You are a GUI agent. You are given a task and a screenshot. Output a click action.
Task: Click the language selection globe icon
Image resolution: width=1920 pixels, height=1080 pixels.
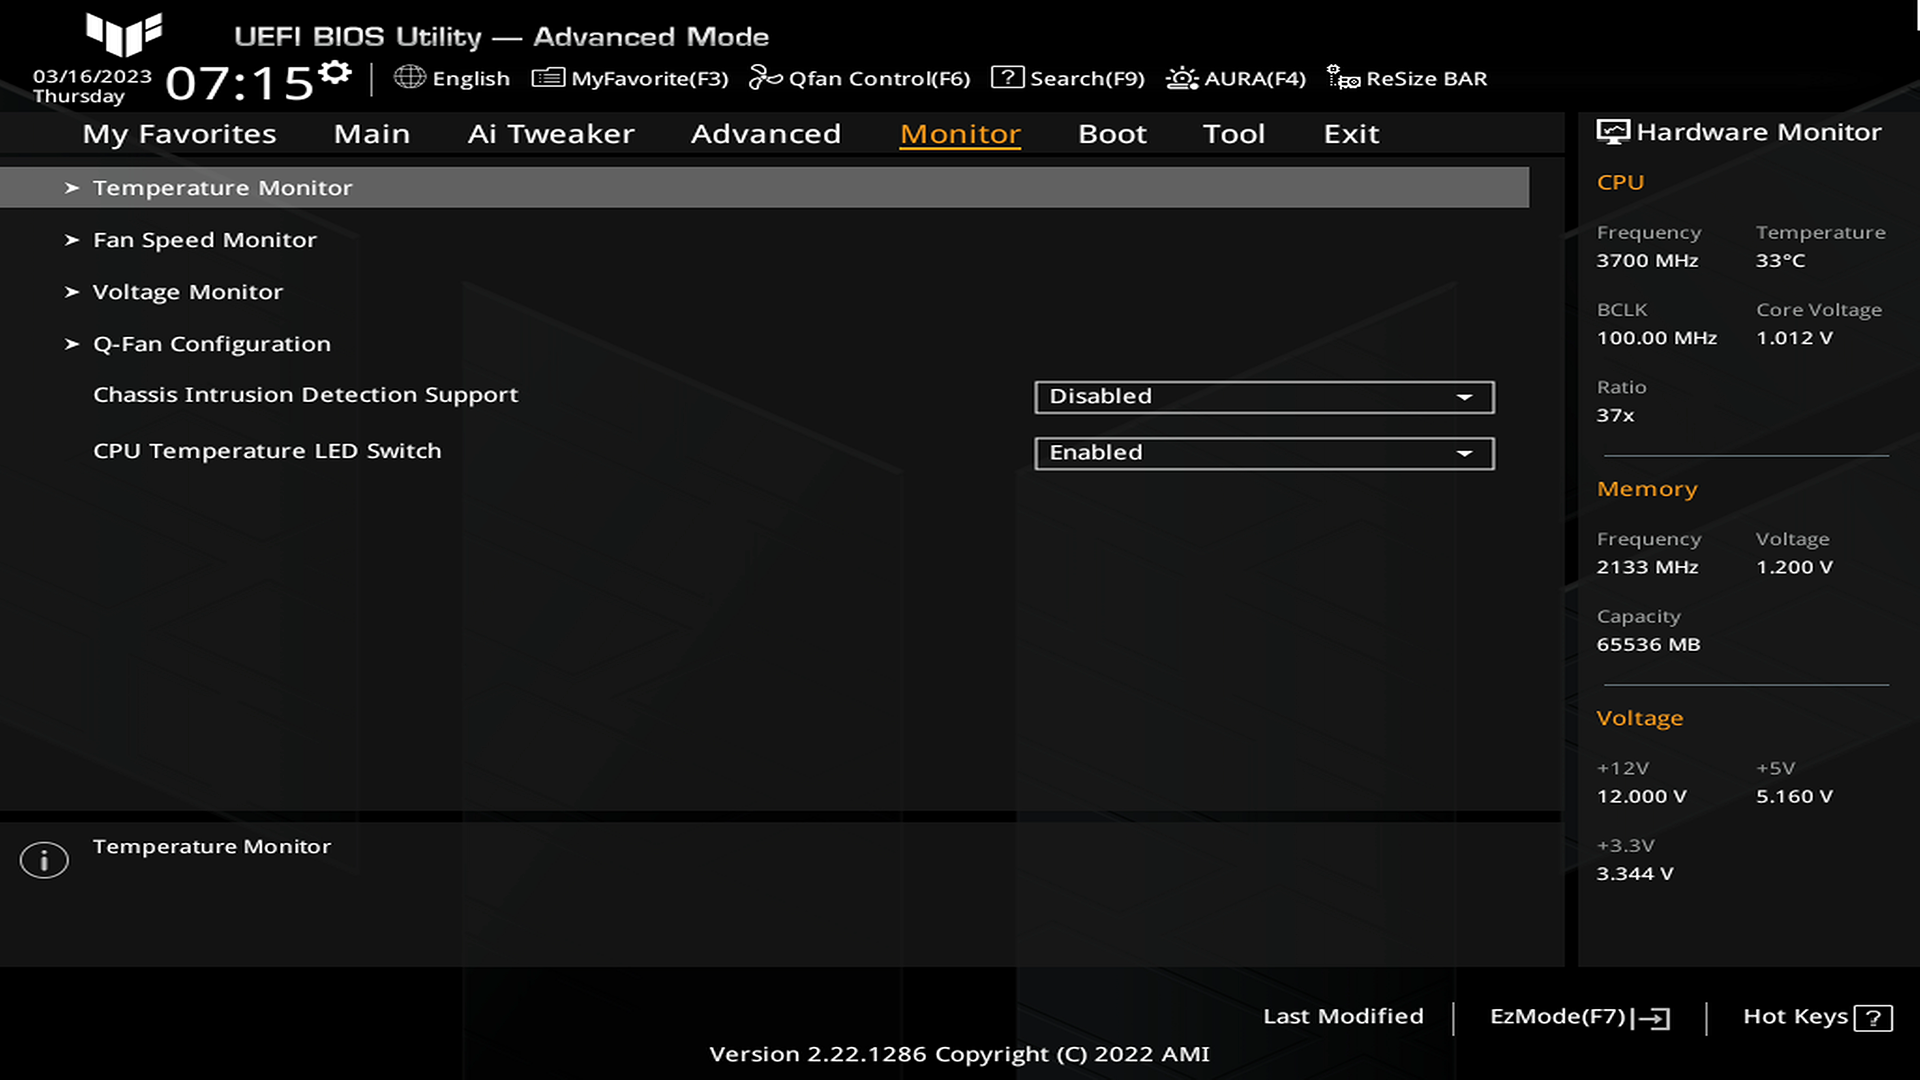[x=410, y=78]
